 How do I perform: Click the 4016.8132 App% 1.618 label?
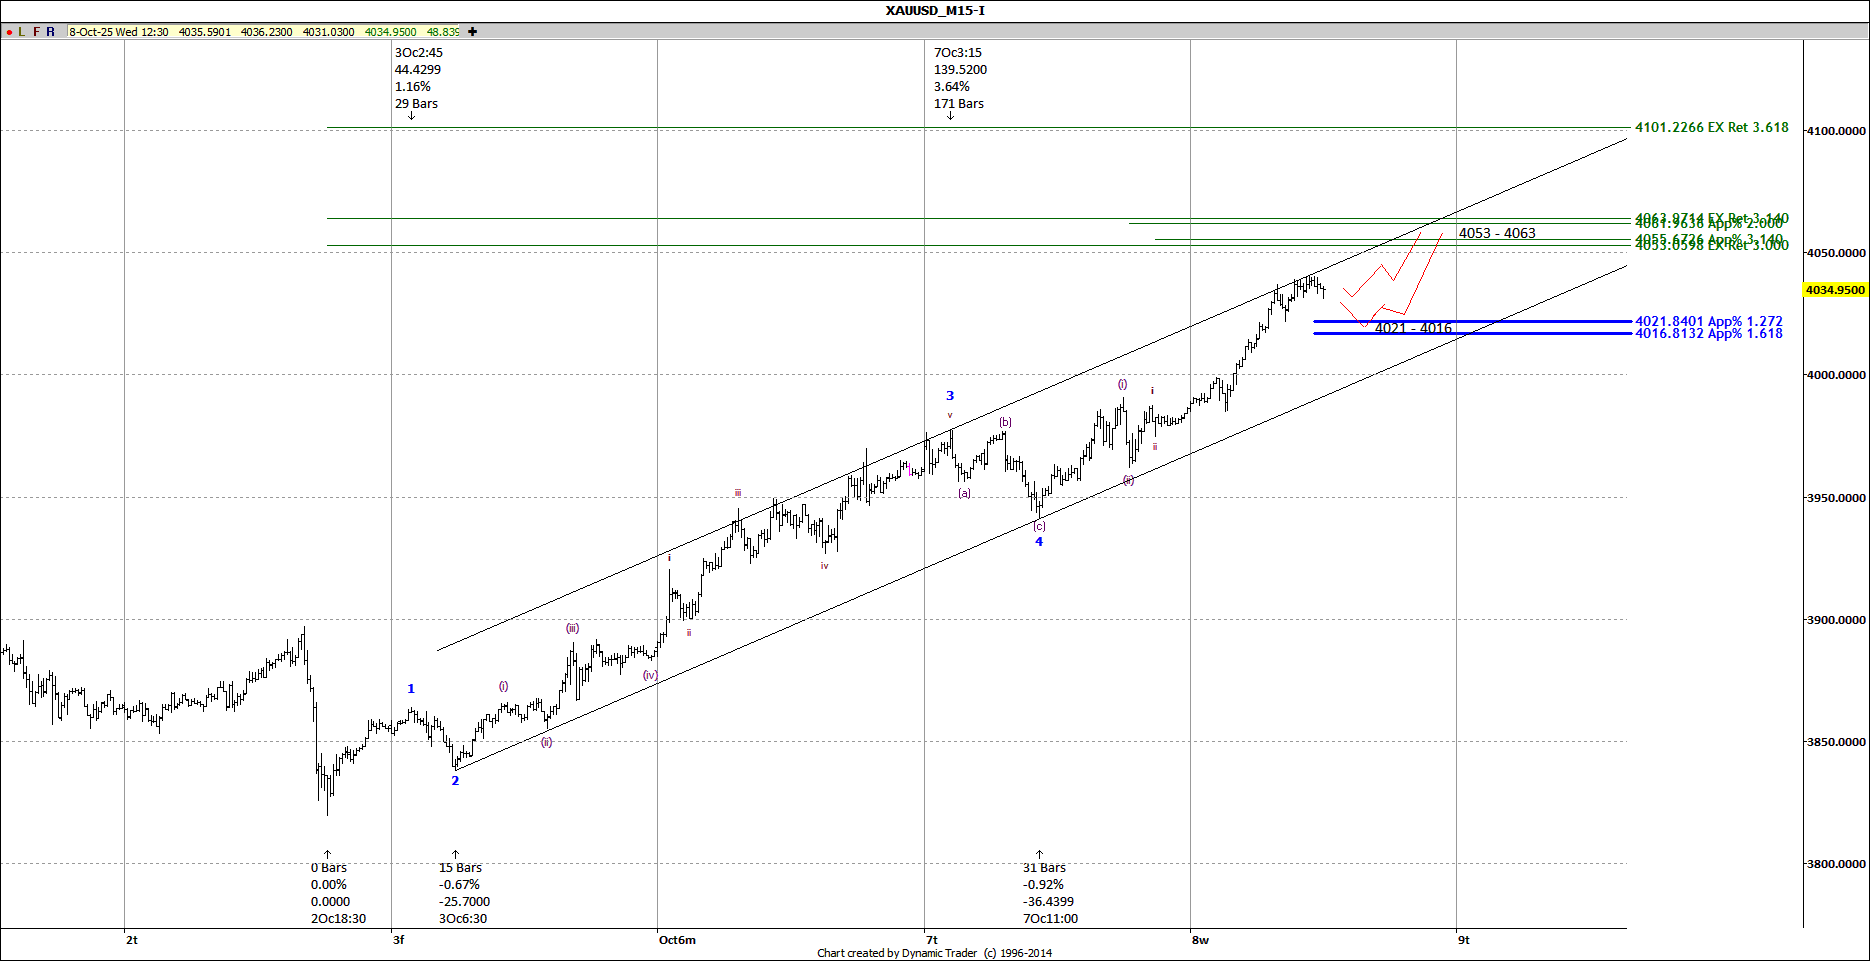click(x=1708, y=334)
